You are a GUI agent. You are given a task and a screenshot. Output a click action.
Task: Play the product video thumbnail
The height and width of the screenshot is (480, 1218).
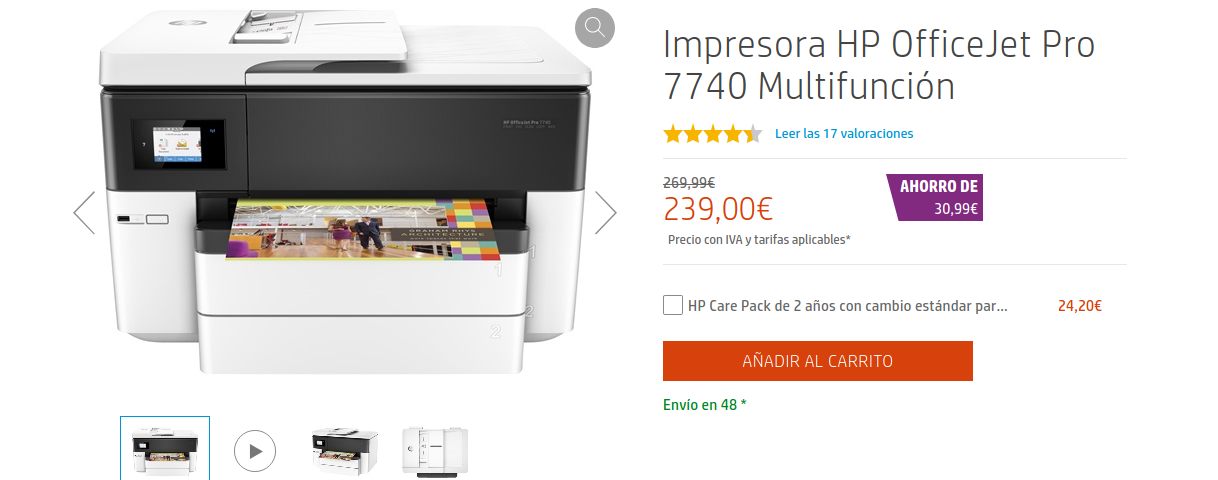255,451
